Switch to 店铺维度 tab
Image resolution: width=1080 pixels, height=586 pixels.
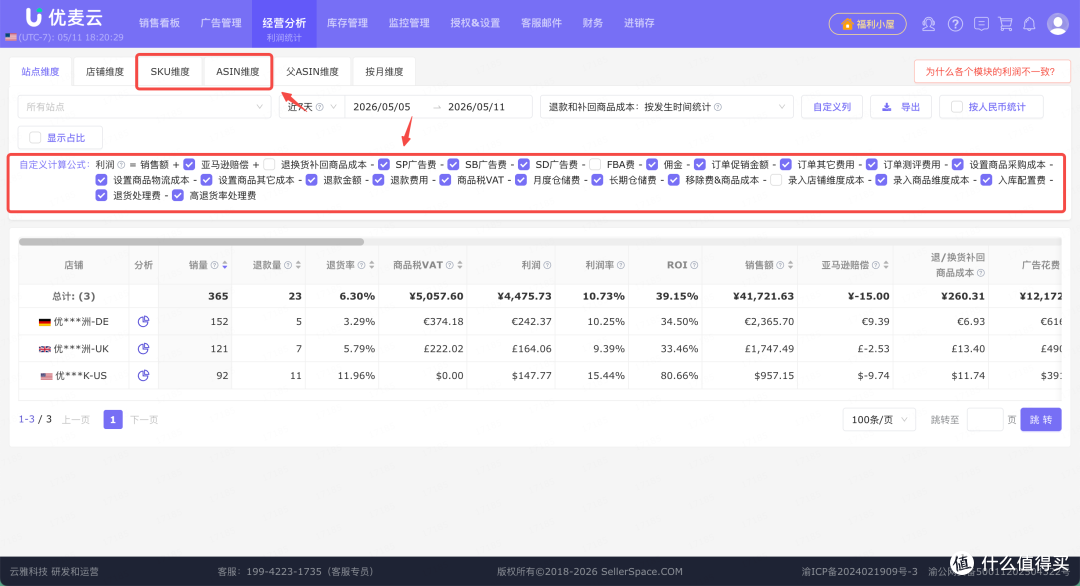[x=105, y=72]
